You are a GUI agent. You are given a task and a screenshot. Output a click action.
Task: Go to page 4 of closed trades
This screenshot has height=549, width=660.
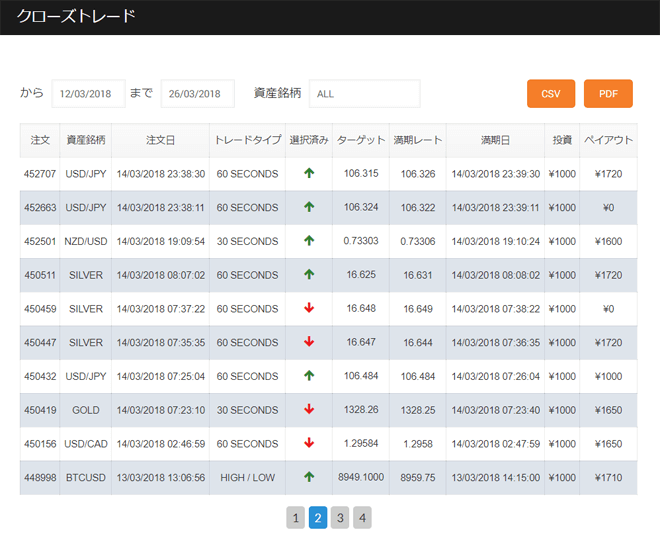[362, 517]
